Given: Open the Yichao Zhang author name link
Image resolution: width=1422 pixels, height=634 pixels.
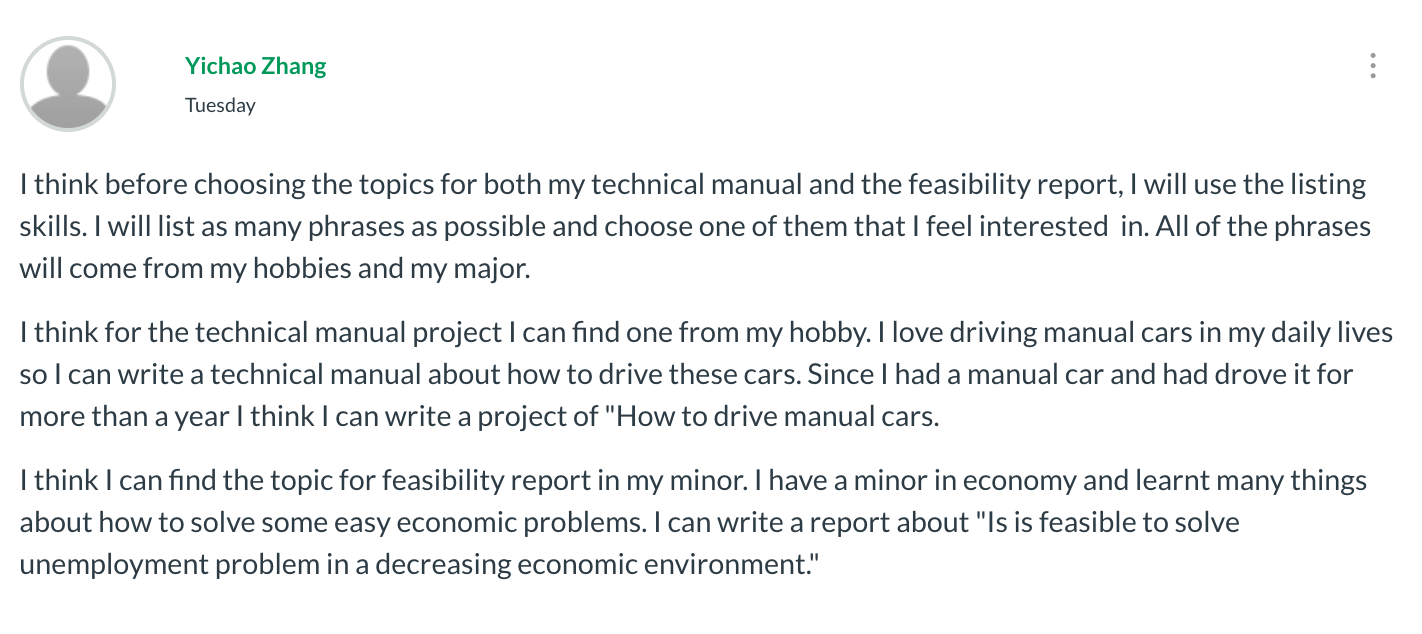Looking at the screenshot, I should pyautogui.click(x=255, y=66).
